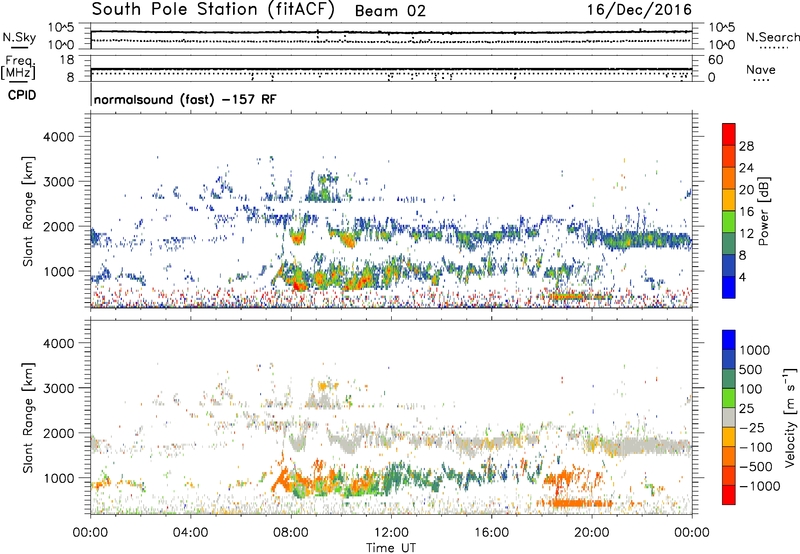Image resolution: width=800 pixels, height=554 pixels.
Task: Click the '08:00' time axis label
Action: click(x=291, y=533)
